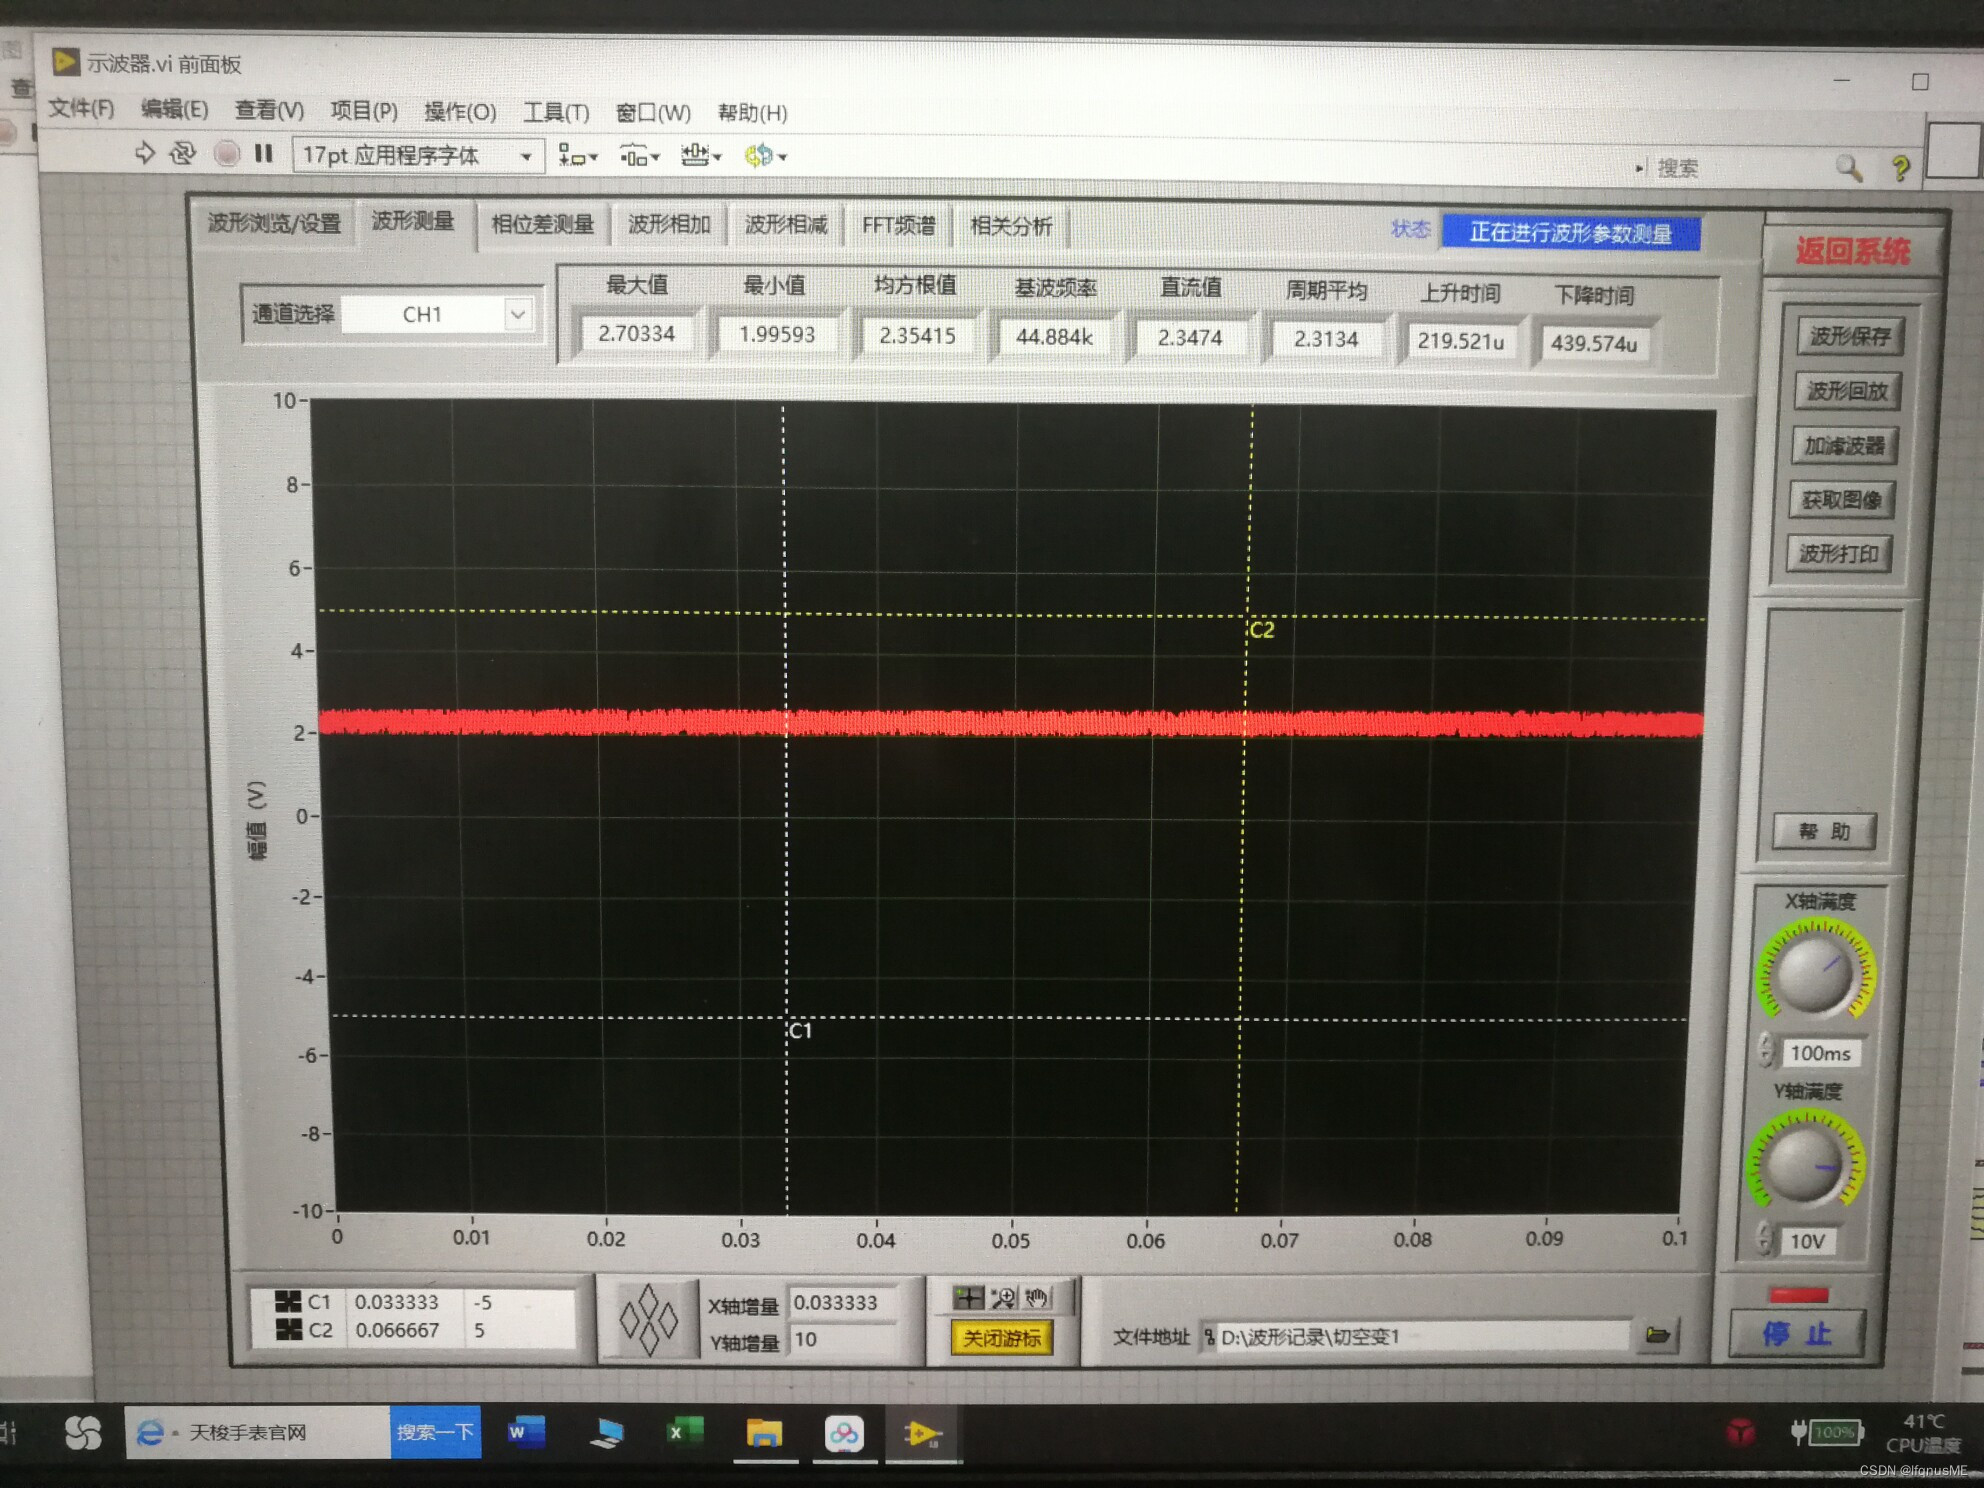Click the Pause execution icon
Viewport: 1984px width, 1488px height.
pos(263,154)
